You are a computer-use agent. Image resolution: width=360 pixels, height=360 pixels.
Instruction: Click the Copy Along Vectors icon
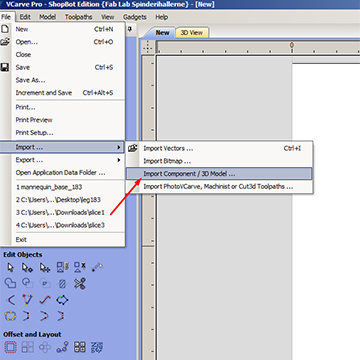pos(62,347)
